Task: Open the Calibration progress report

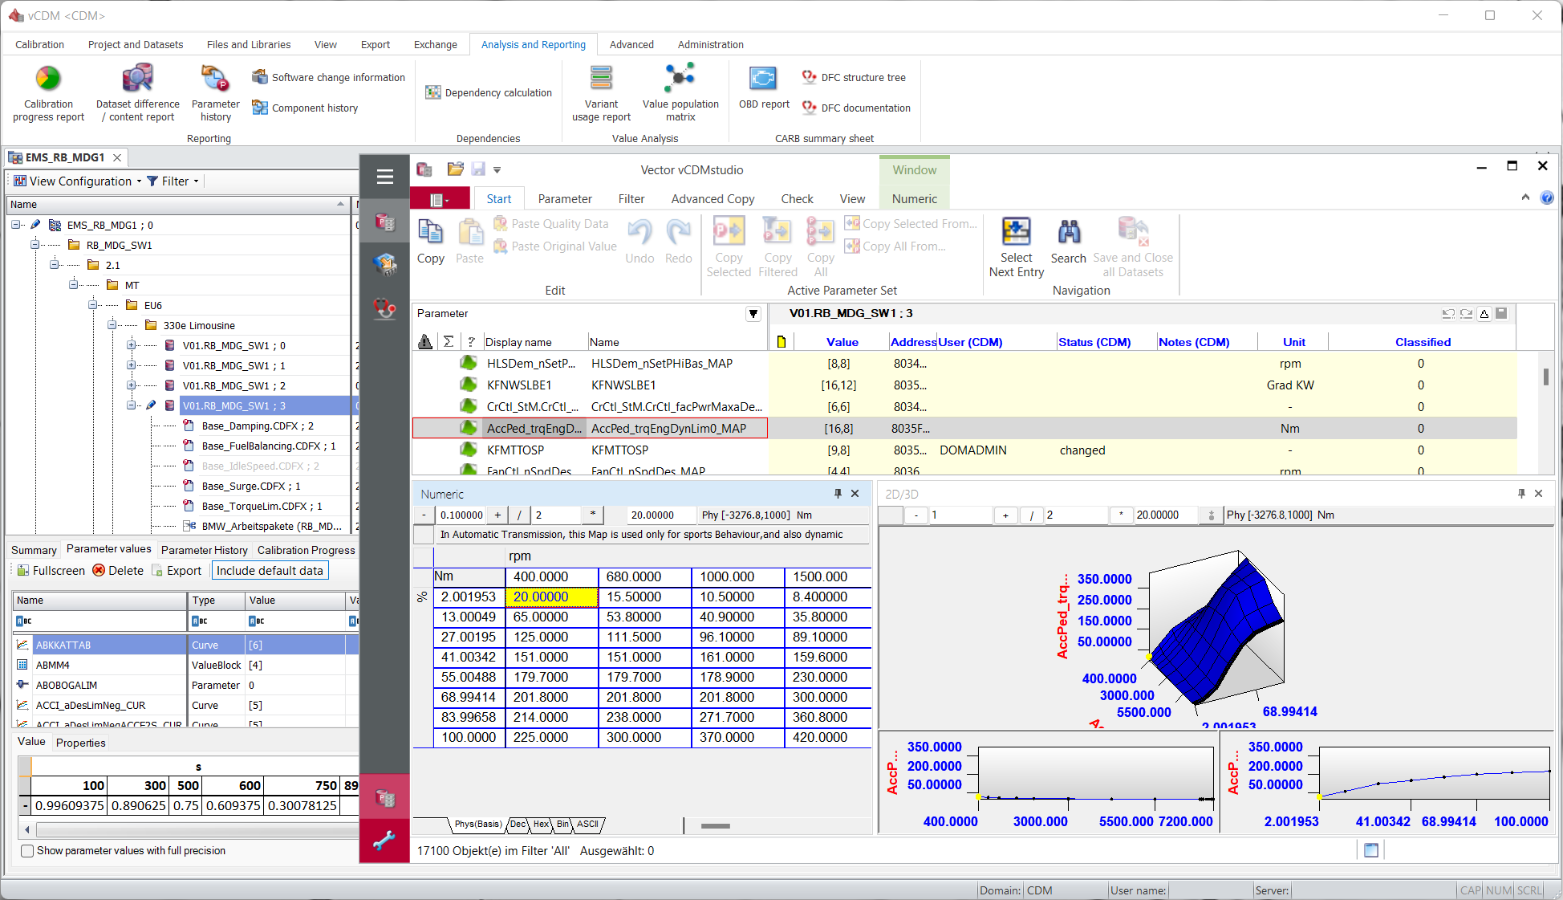Action: pyautogui.click(x=48, y=93)
